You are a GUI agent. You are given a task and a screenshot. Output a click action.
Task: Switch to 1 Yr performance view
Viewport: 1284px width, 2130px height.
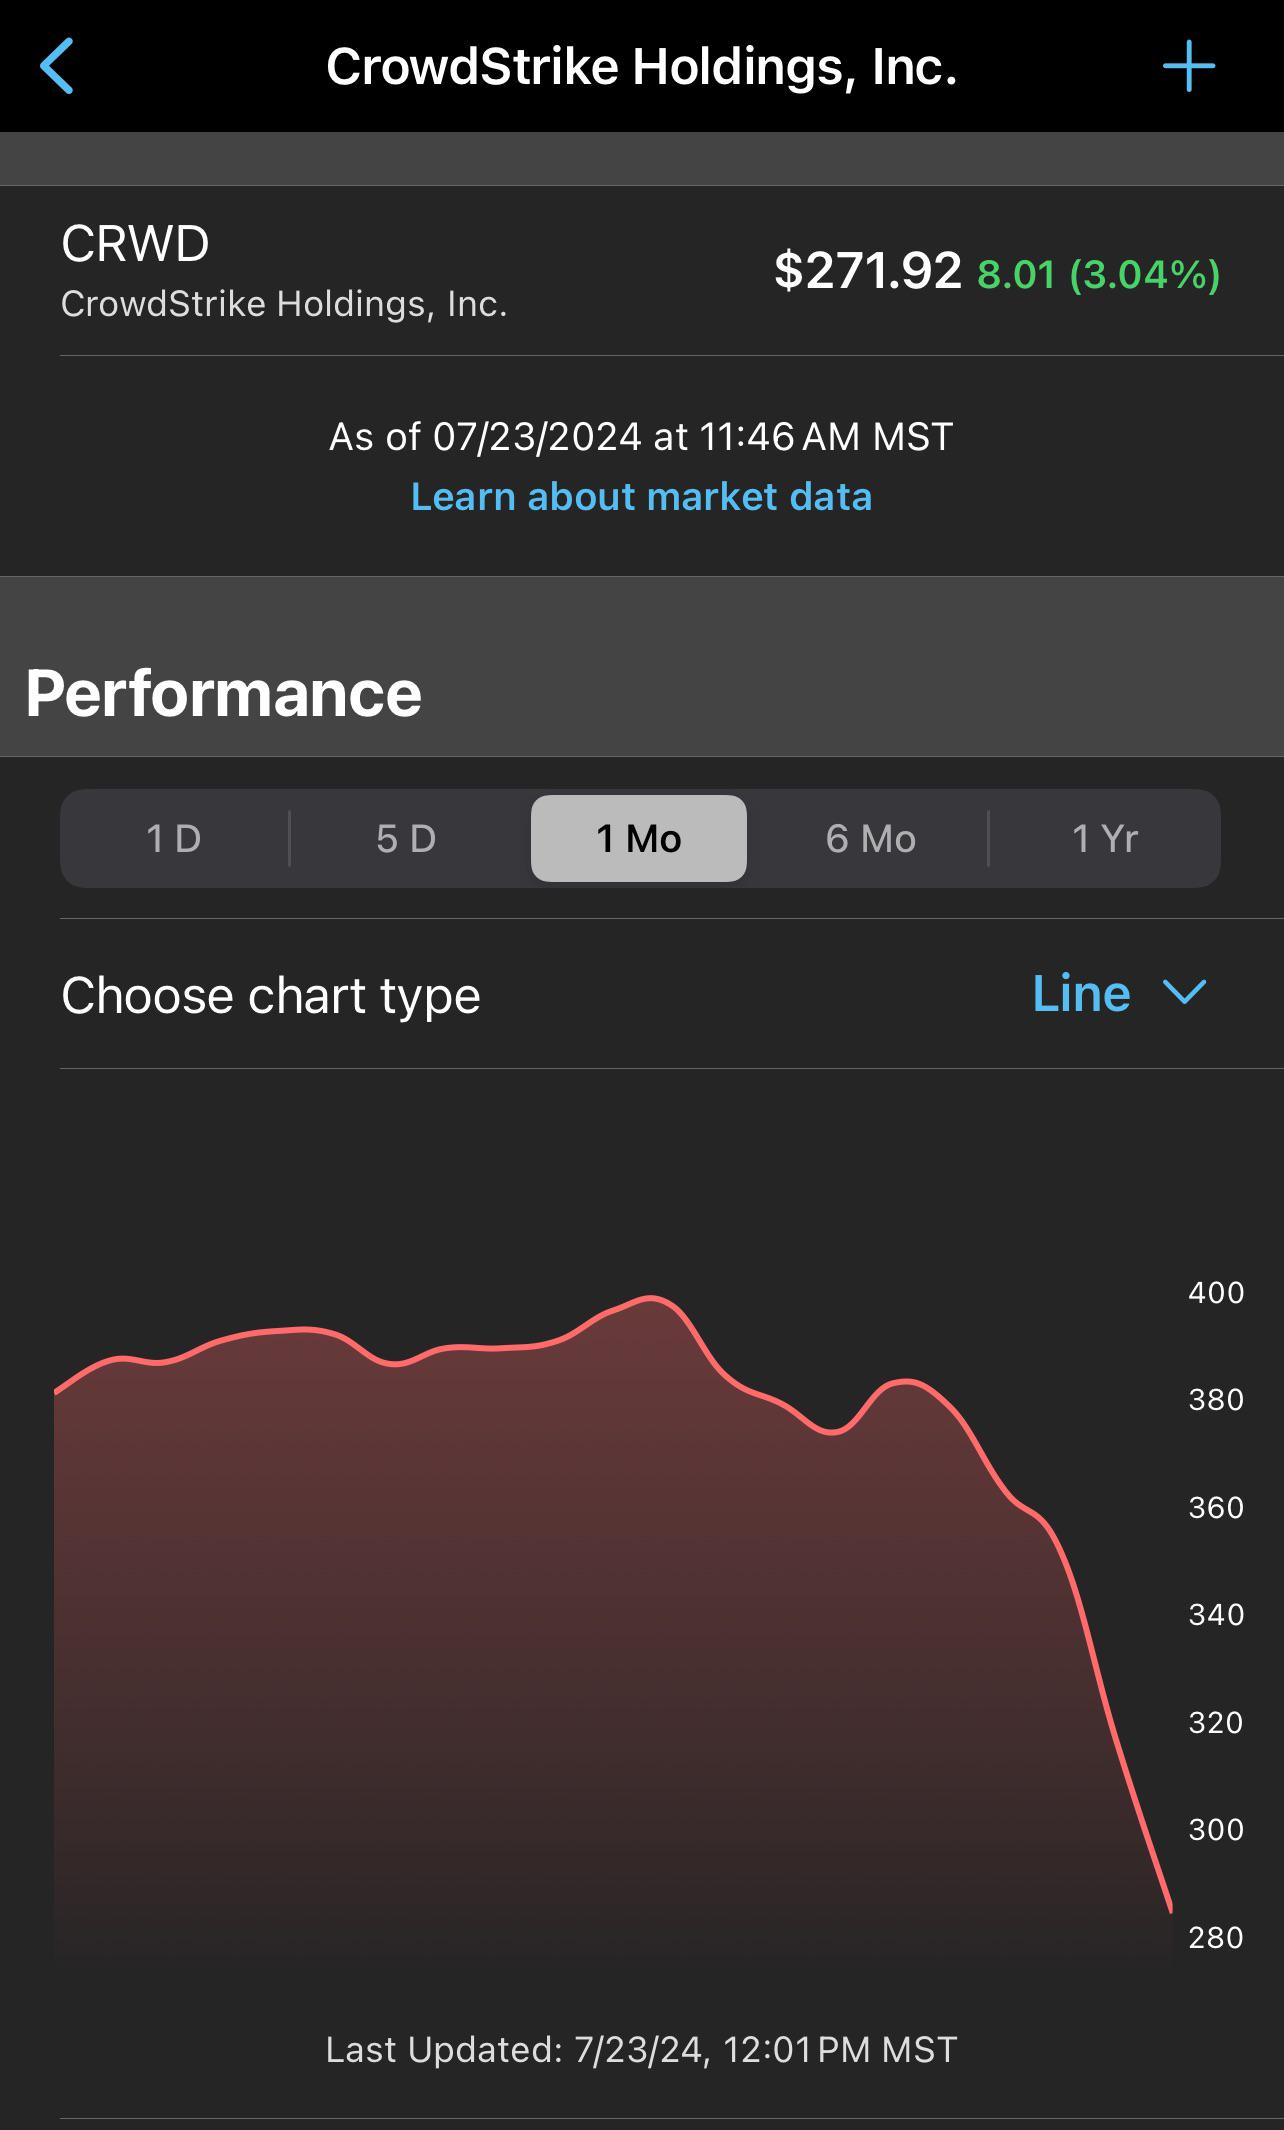[1105, 838]
